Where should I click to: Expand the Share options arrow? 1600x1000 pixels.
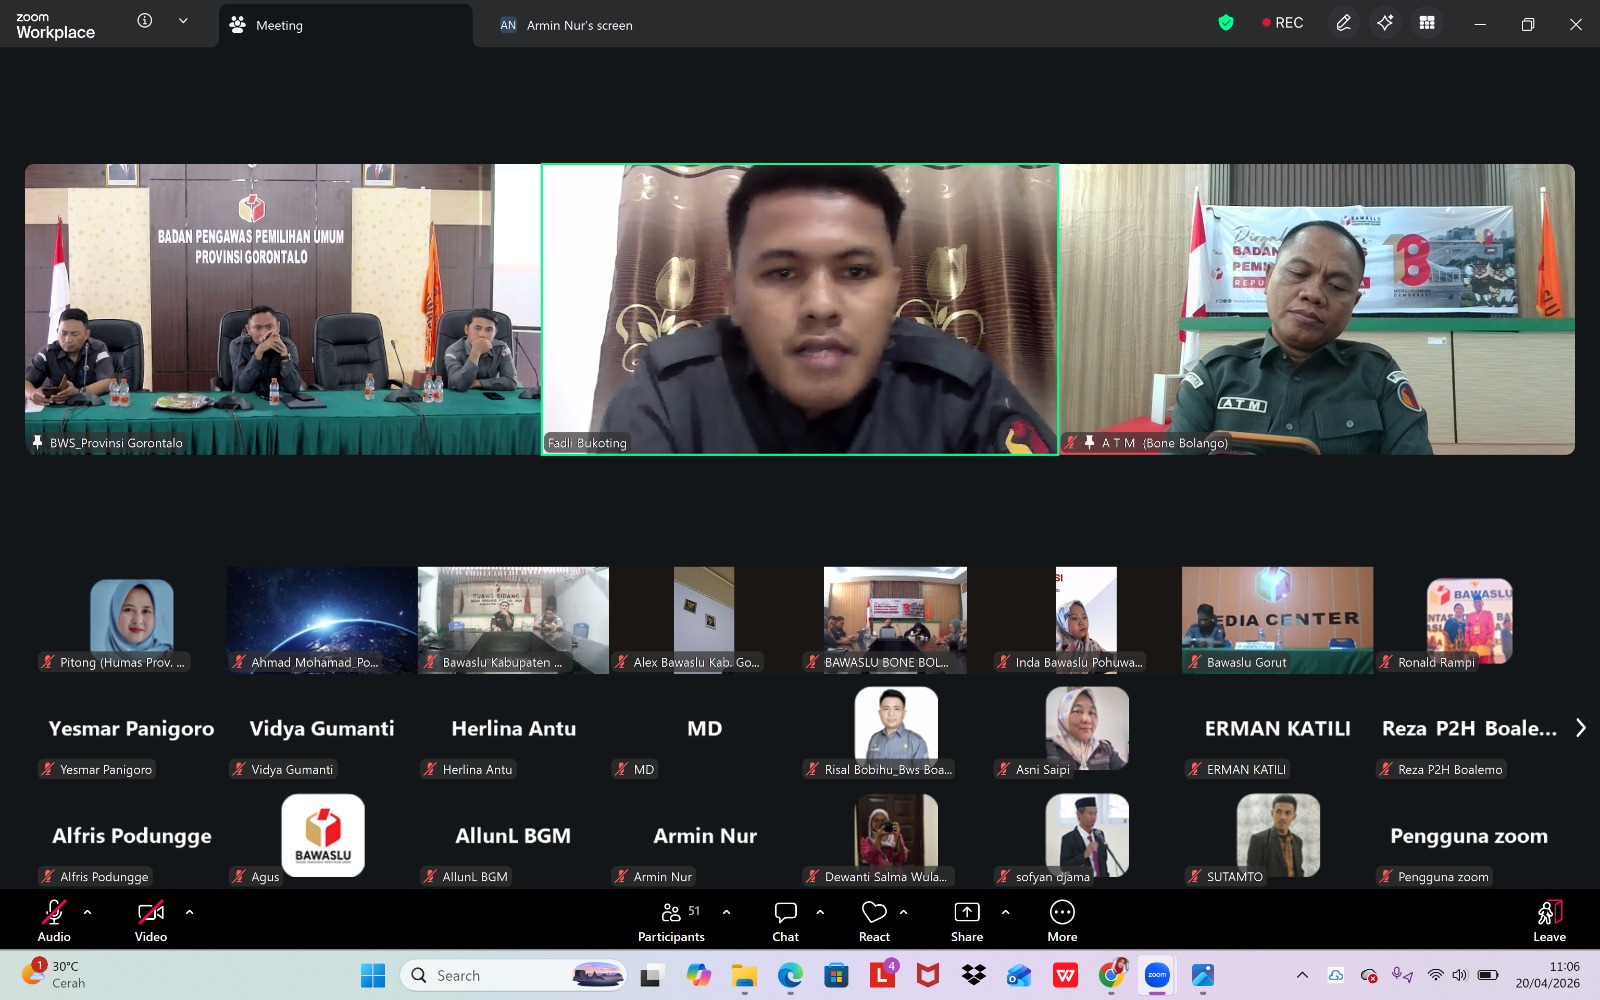tap(1005, 911)
